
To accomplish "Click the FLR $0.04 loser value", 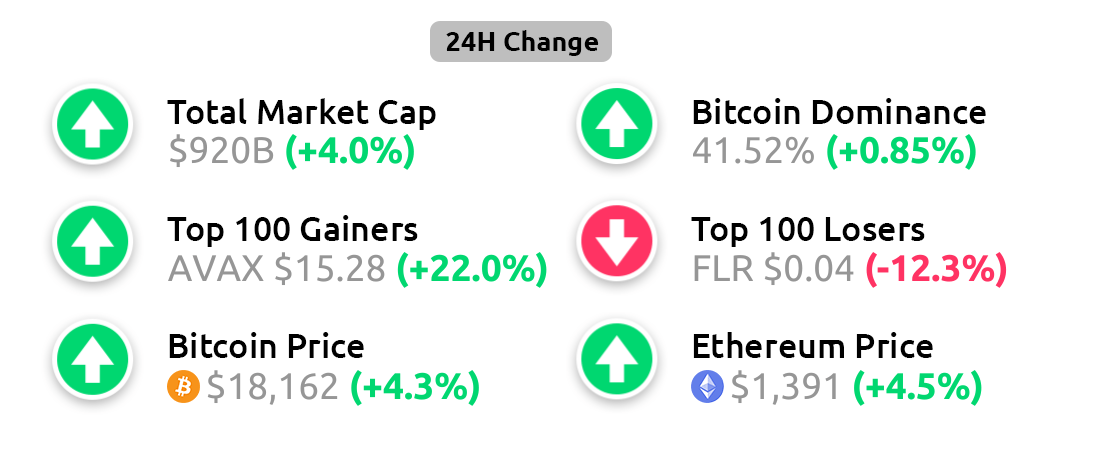I will coord(773,269).
